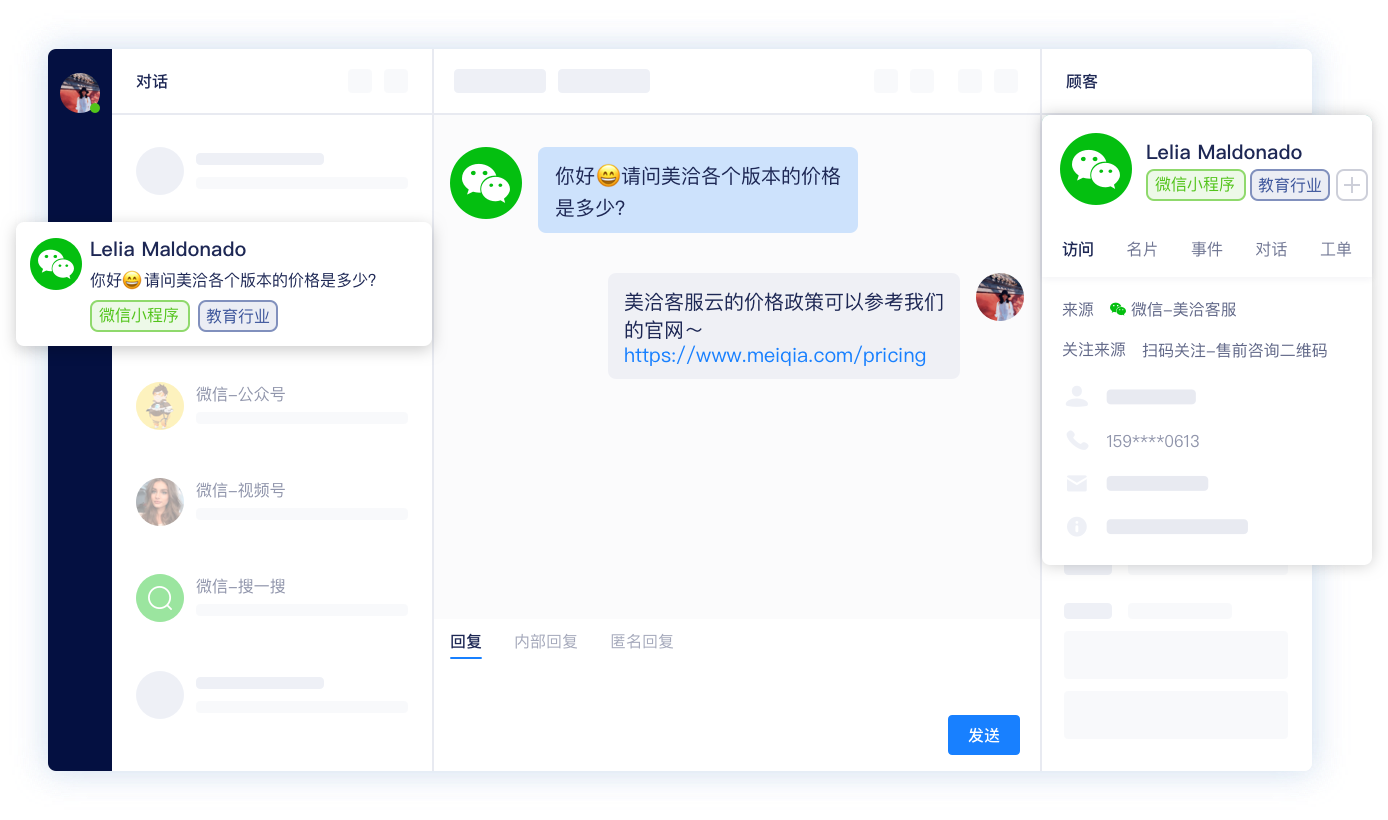1388x820 pixels.
Task: Click the source value 微信-美洽客服
Action: click(x=1184, y=310)
